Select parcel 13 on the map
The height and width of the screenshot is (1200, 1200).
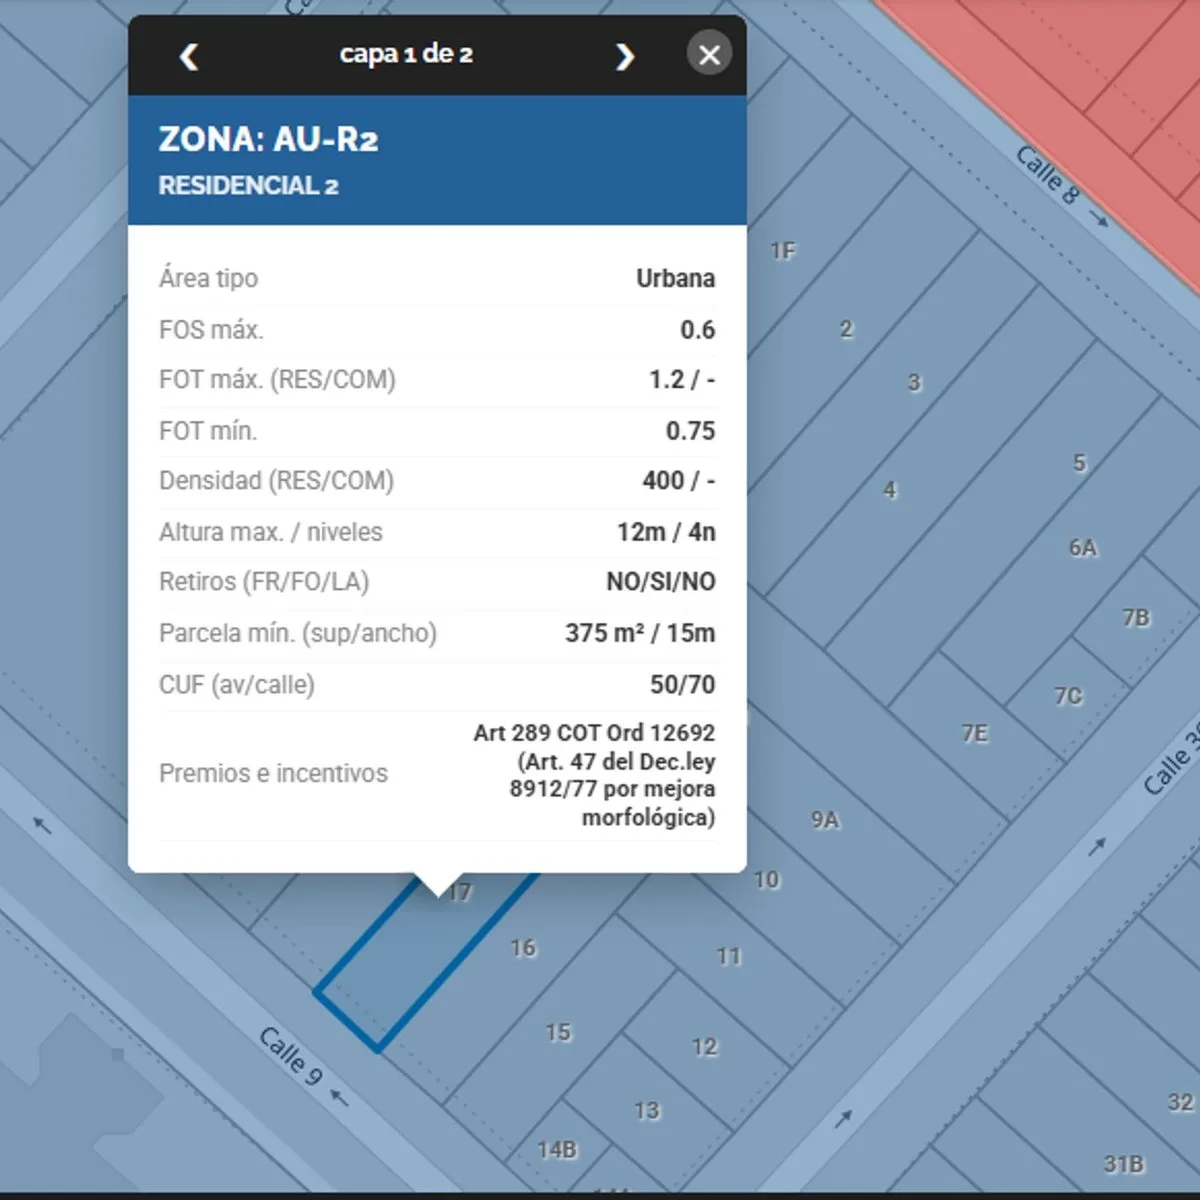(x=646, y=1110)
